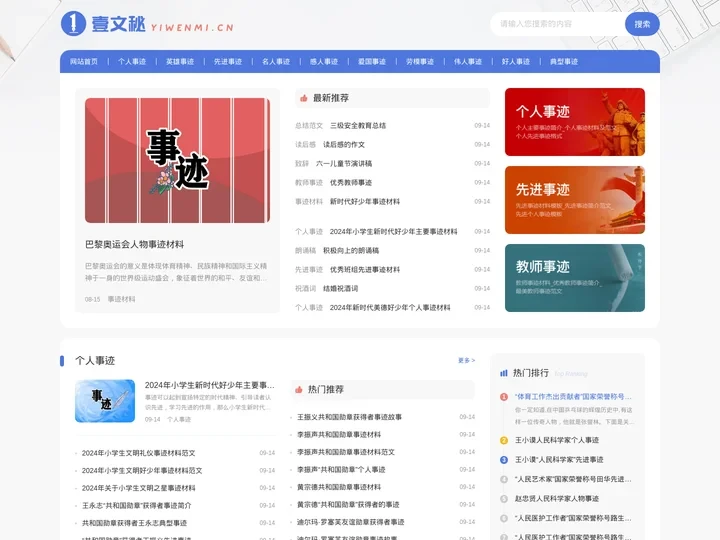Open 共和国勋章获得者王永志典型事迹
Viewport: 720px width, 540px height.
click(134, 523)
